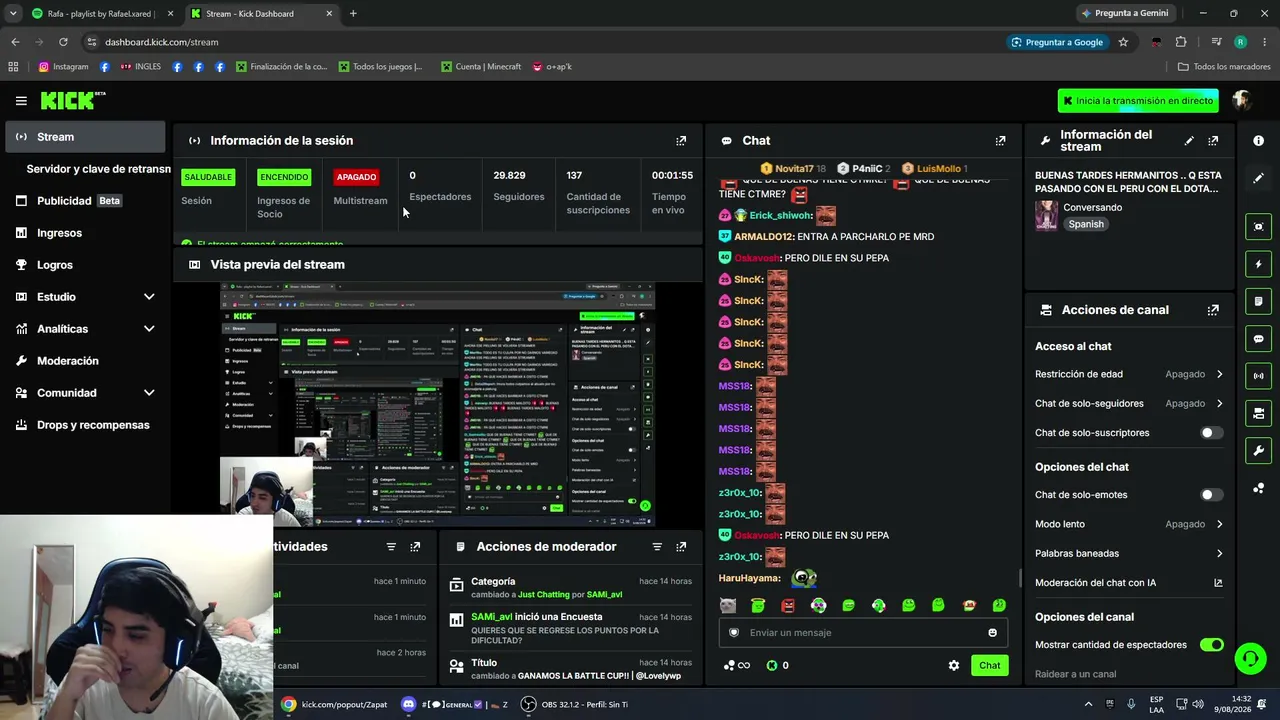Pop out the Acciones de canal panel

coord(1213,310)
